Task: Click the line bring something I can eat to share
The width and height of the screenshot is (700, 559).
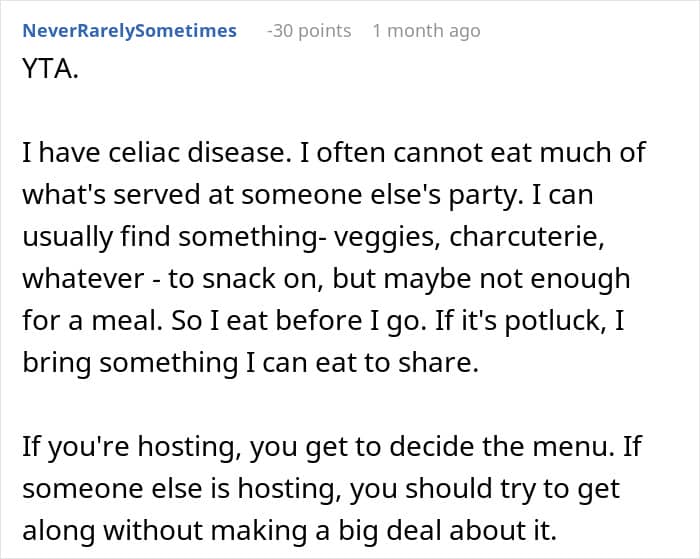Action: (x=250, y=363)
